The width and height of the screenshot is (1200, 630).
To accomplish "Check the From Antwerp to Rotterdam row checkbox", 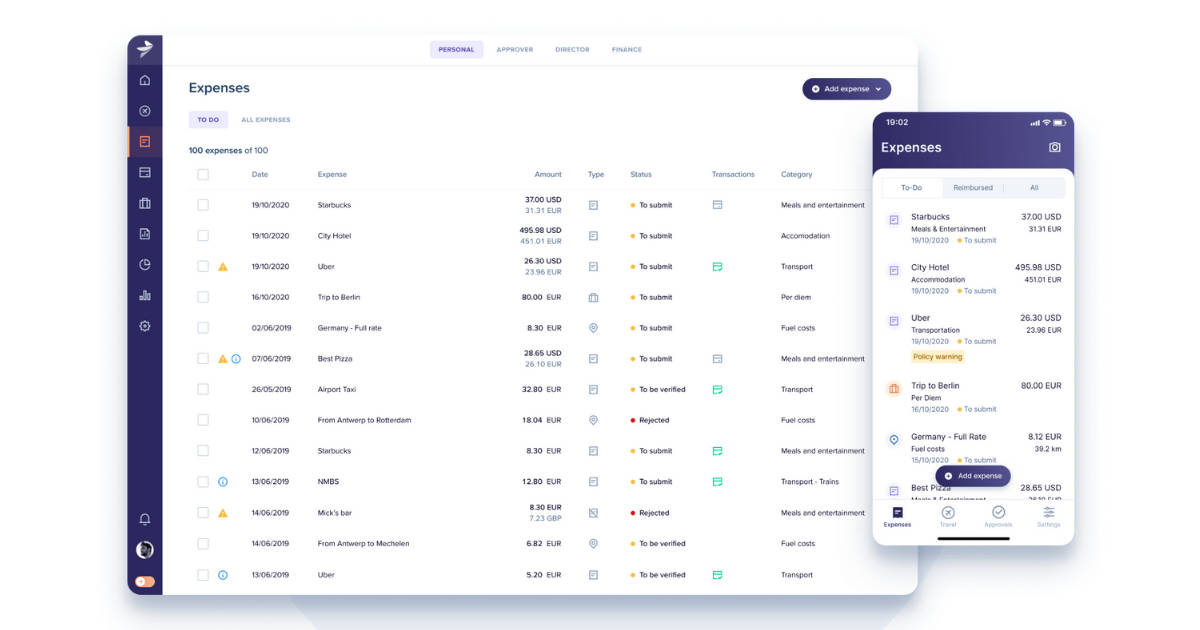I will click(x=203, y=420).
